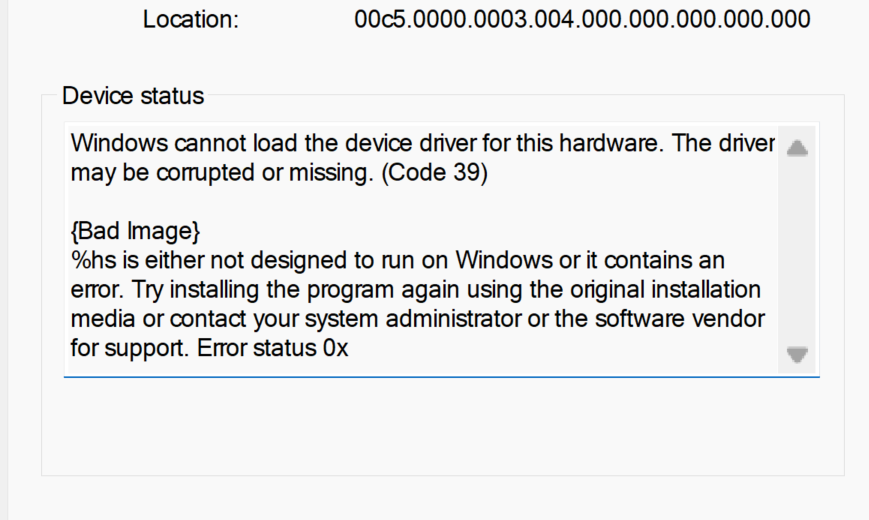Click the {Bad Image} line
869x520 pixels.
coord(135,231)
